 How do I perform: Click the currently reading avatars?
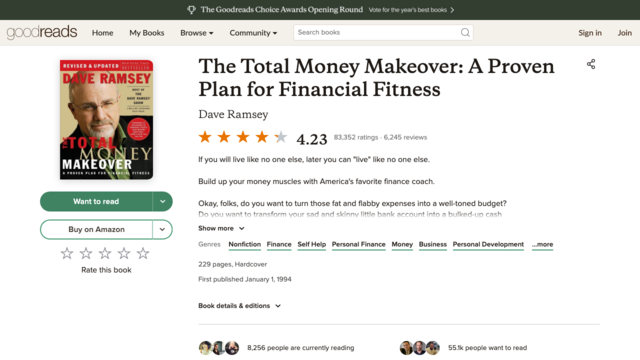point(219,348)
